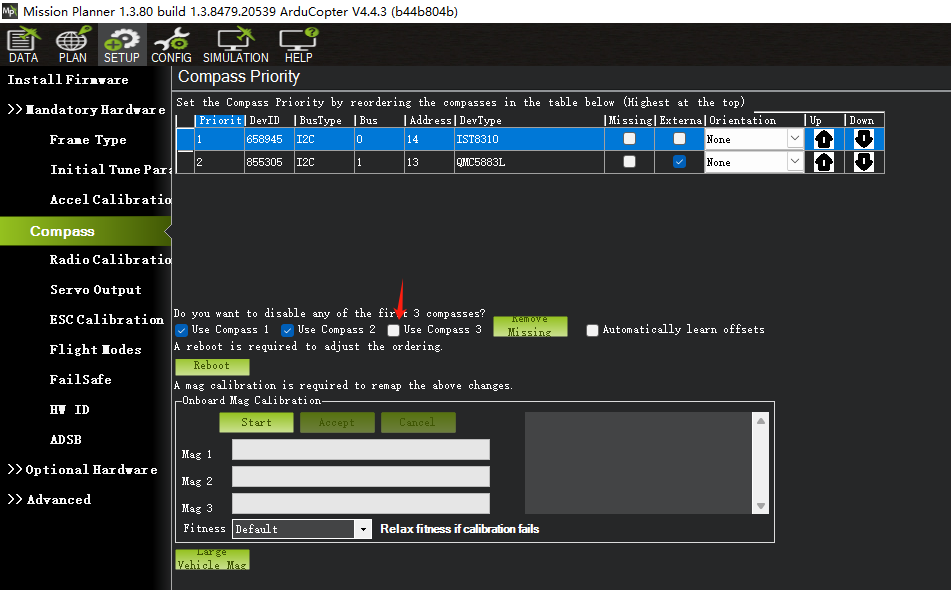Open the DATA flight view
Viewport: 951px width, 590px height.
22,44
